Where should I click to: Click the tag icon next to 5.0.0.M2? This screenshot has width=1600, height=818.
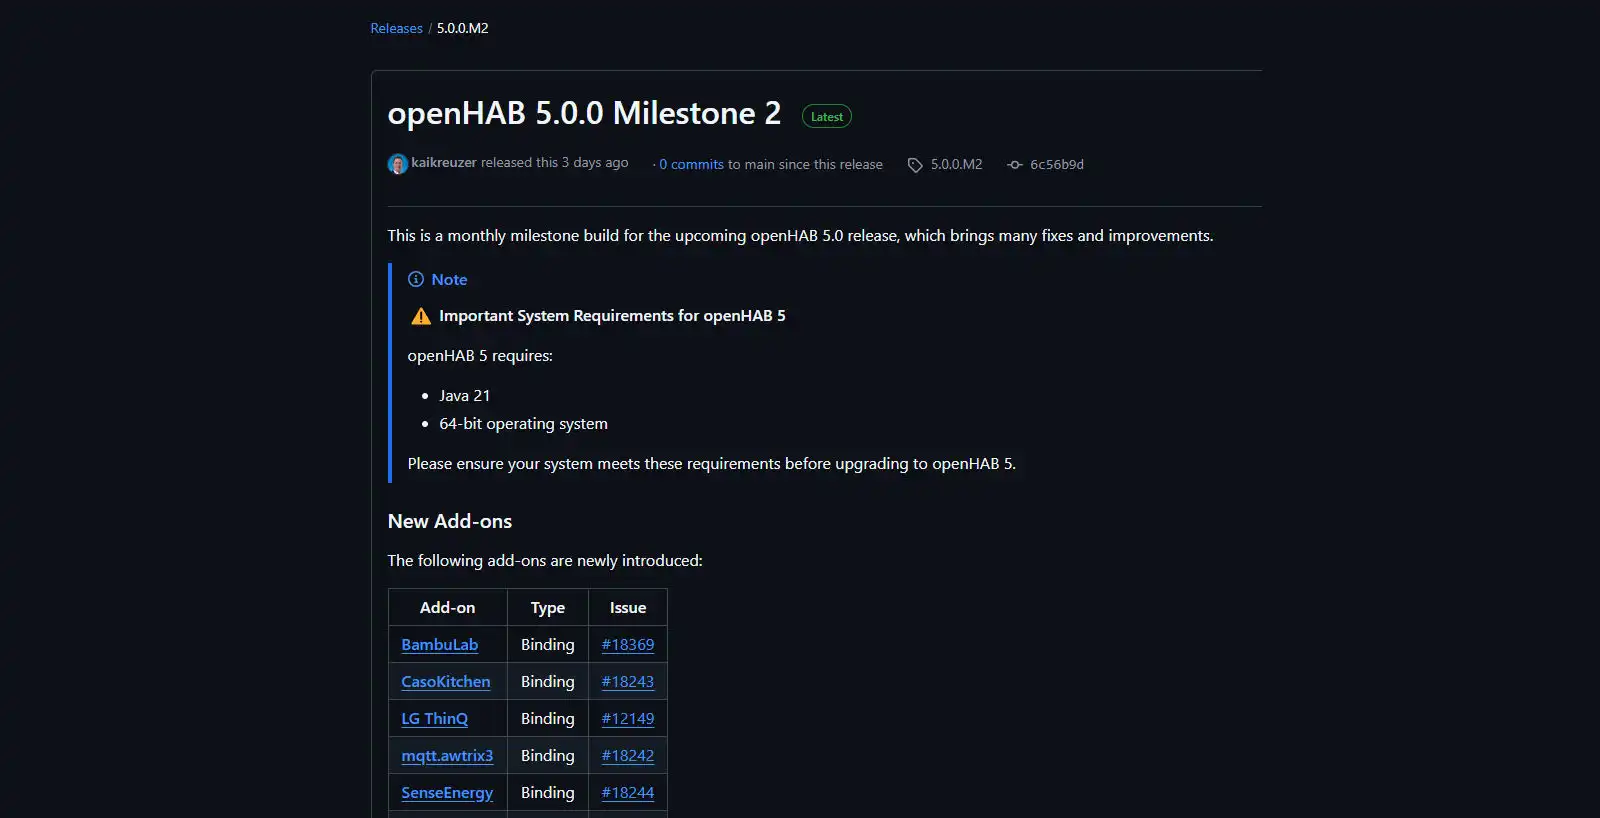915,165
